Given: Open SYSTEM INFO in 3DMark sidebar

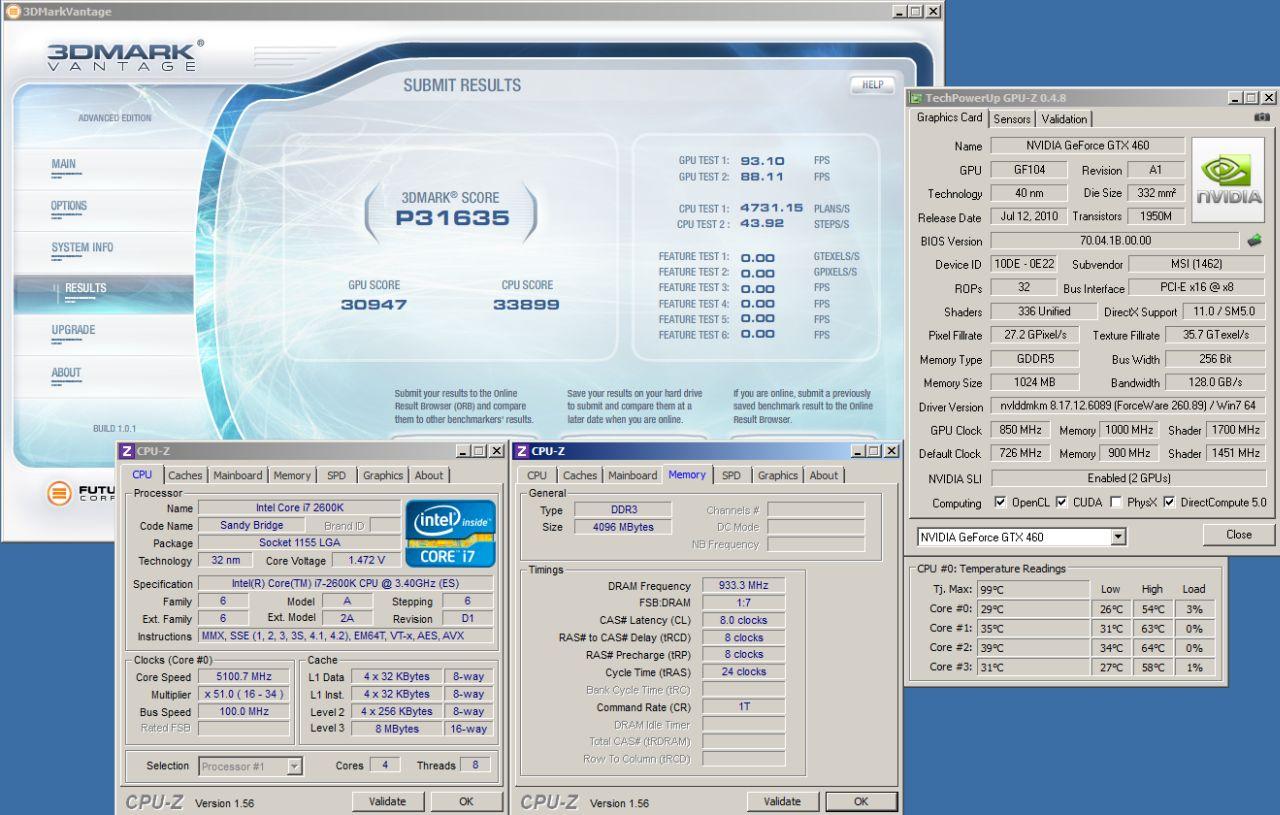Looking at the screenshot, I should [x=82, y=247].
